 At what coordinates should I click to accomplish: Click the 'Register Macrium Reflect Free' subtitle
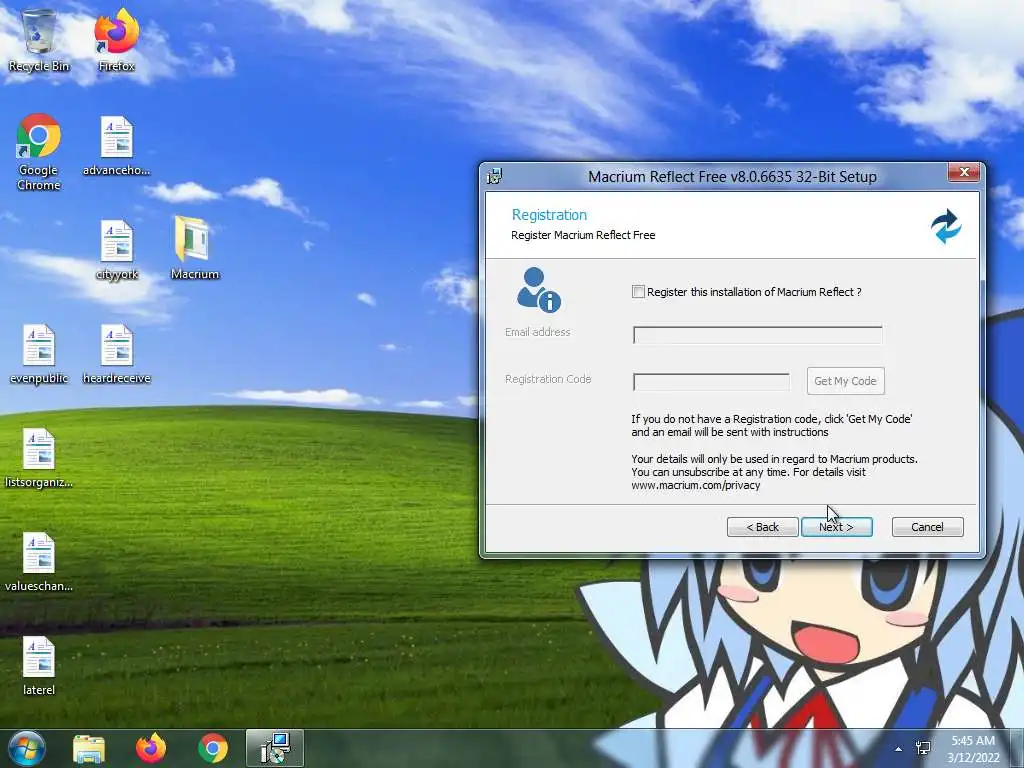[583, 235]
